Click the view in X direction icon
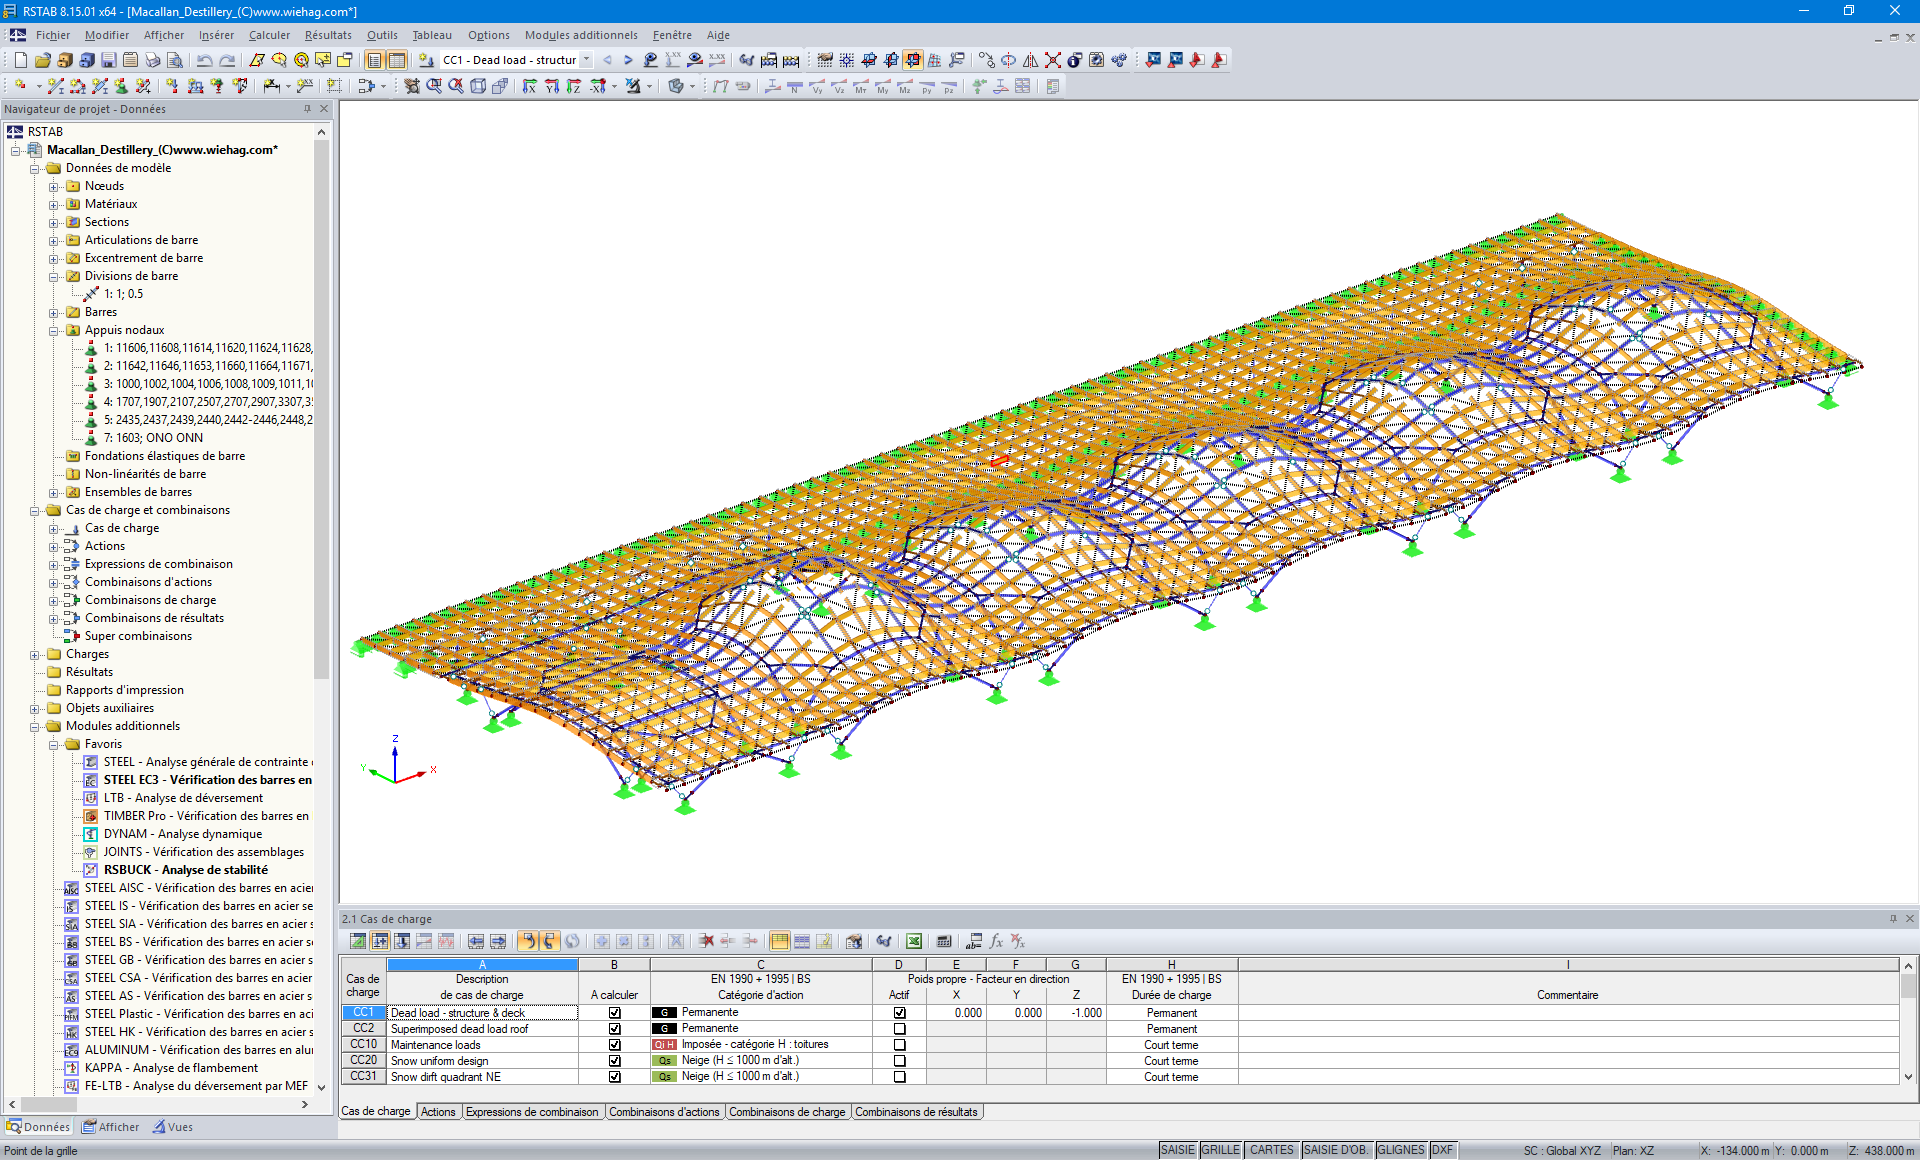 pyautogui.click(x=529, y=87)
